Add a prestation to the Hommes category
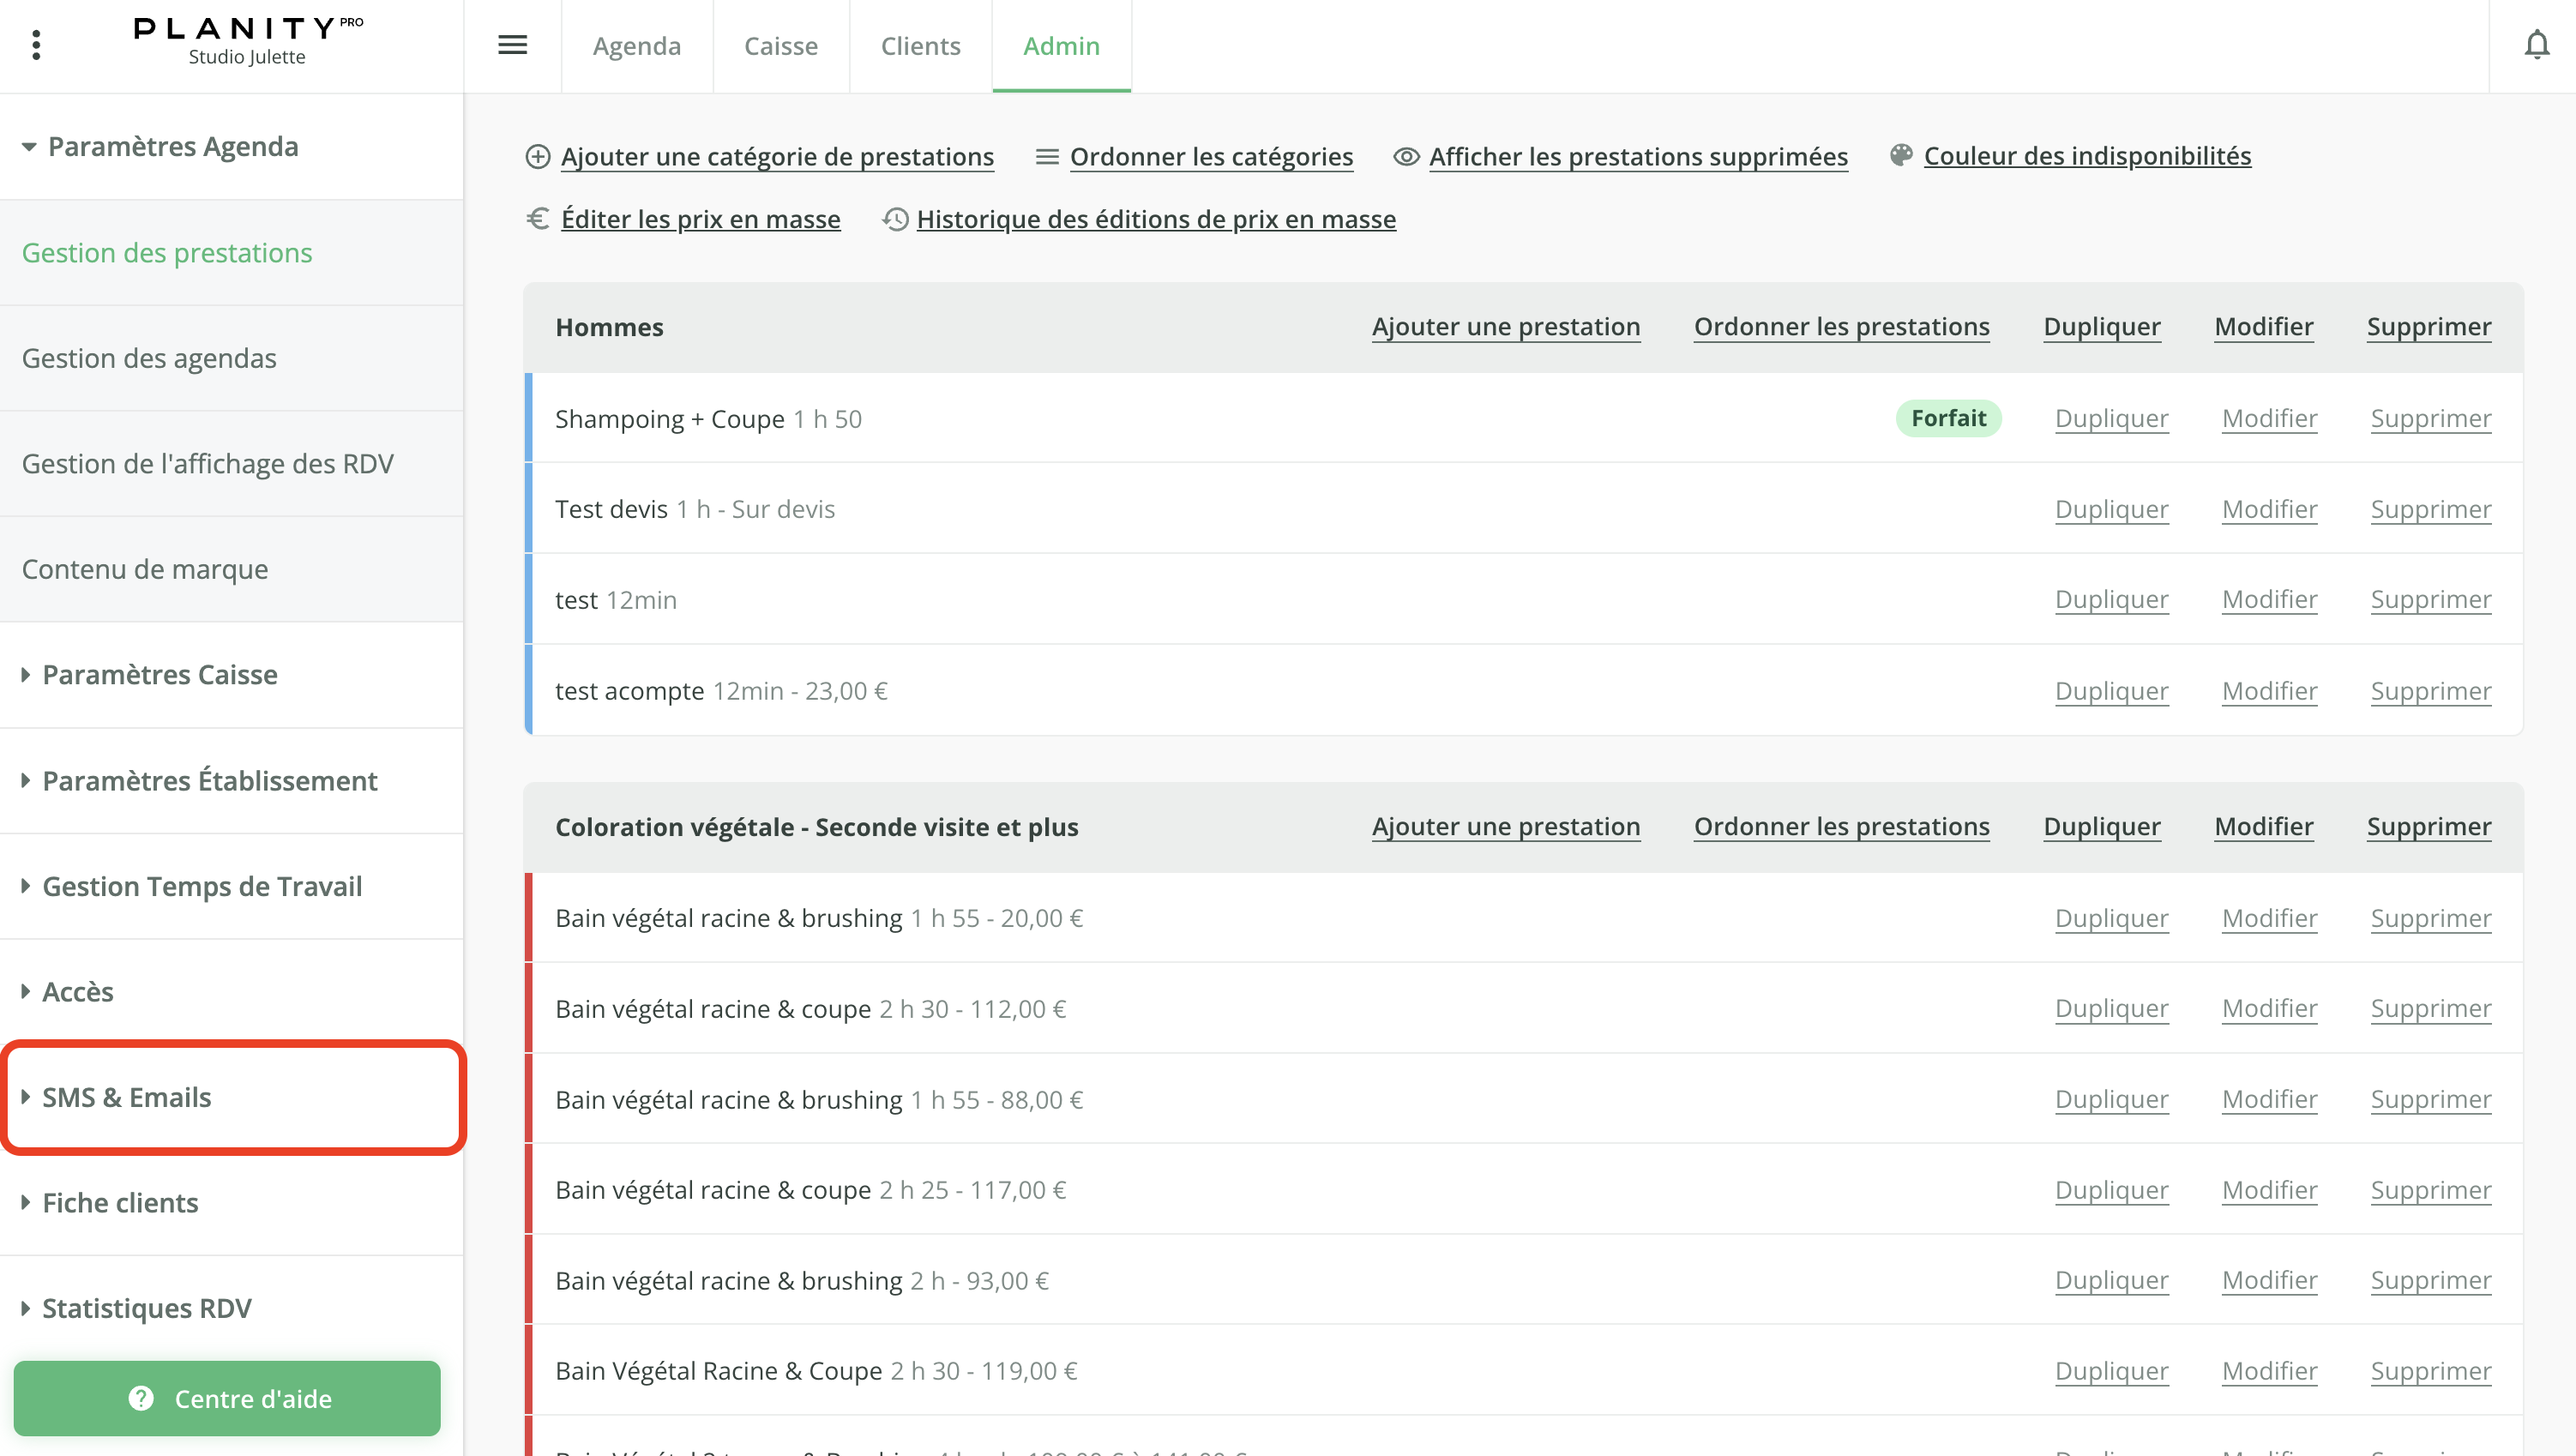2576x1456 pixels. pyautogui.click(x=1505, y=326)
